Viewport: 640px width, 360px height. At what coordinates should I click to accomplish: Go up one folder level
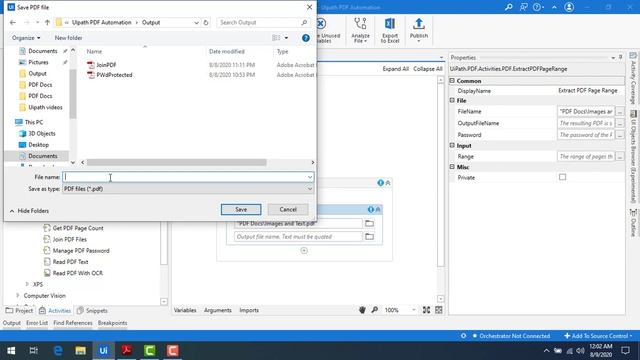(47, 22)
